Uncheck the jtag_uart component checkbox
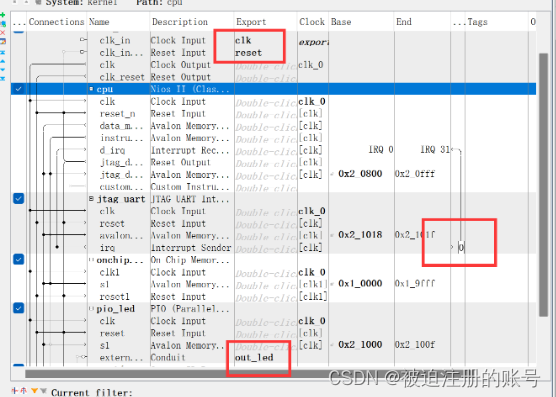This screenshot has height=397, width=556. pos(18,198)
